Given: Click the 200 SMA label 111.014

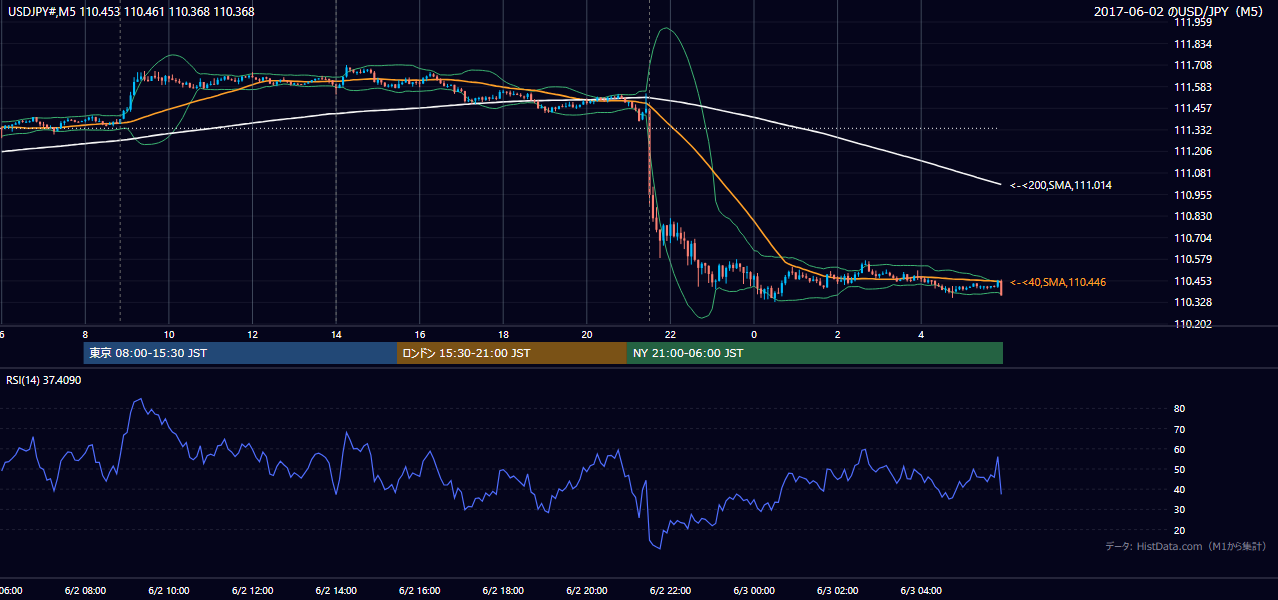Looking at the screenshot, I should pos(1061,185).
